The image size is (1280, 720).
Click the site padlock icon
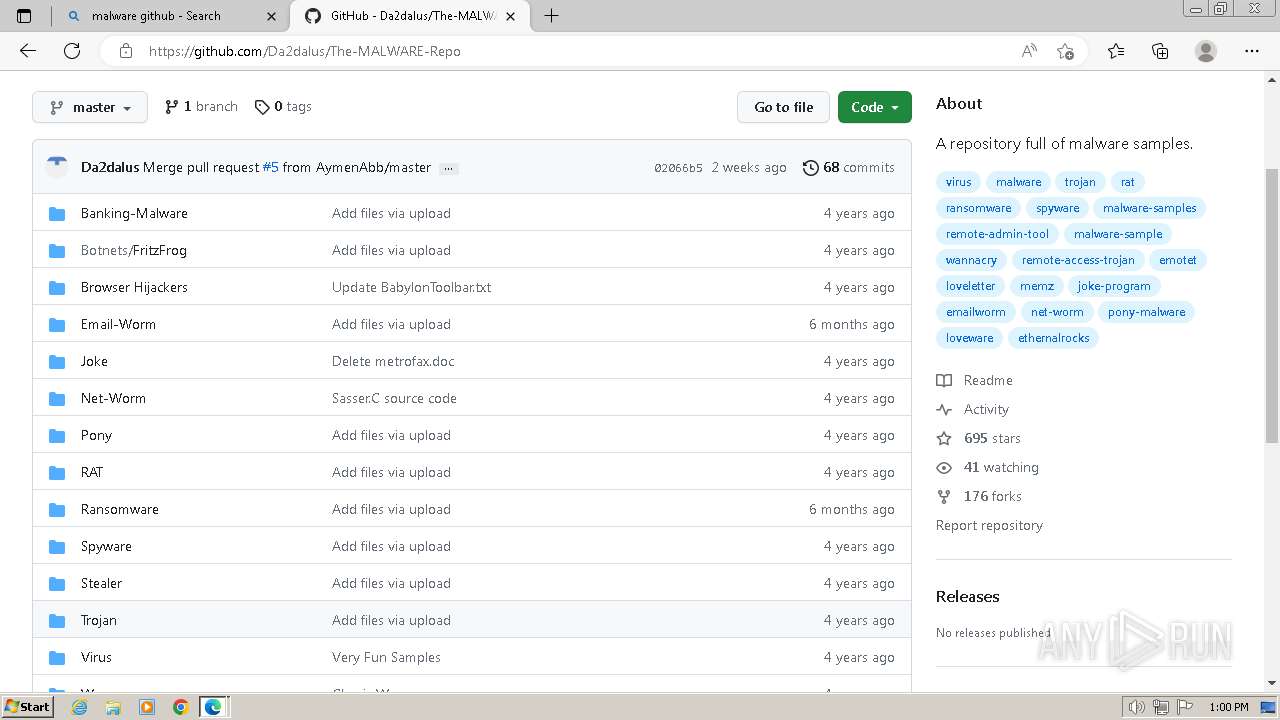[126, 51]
